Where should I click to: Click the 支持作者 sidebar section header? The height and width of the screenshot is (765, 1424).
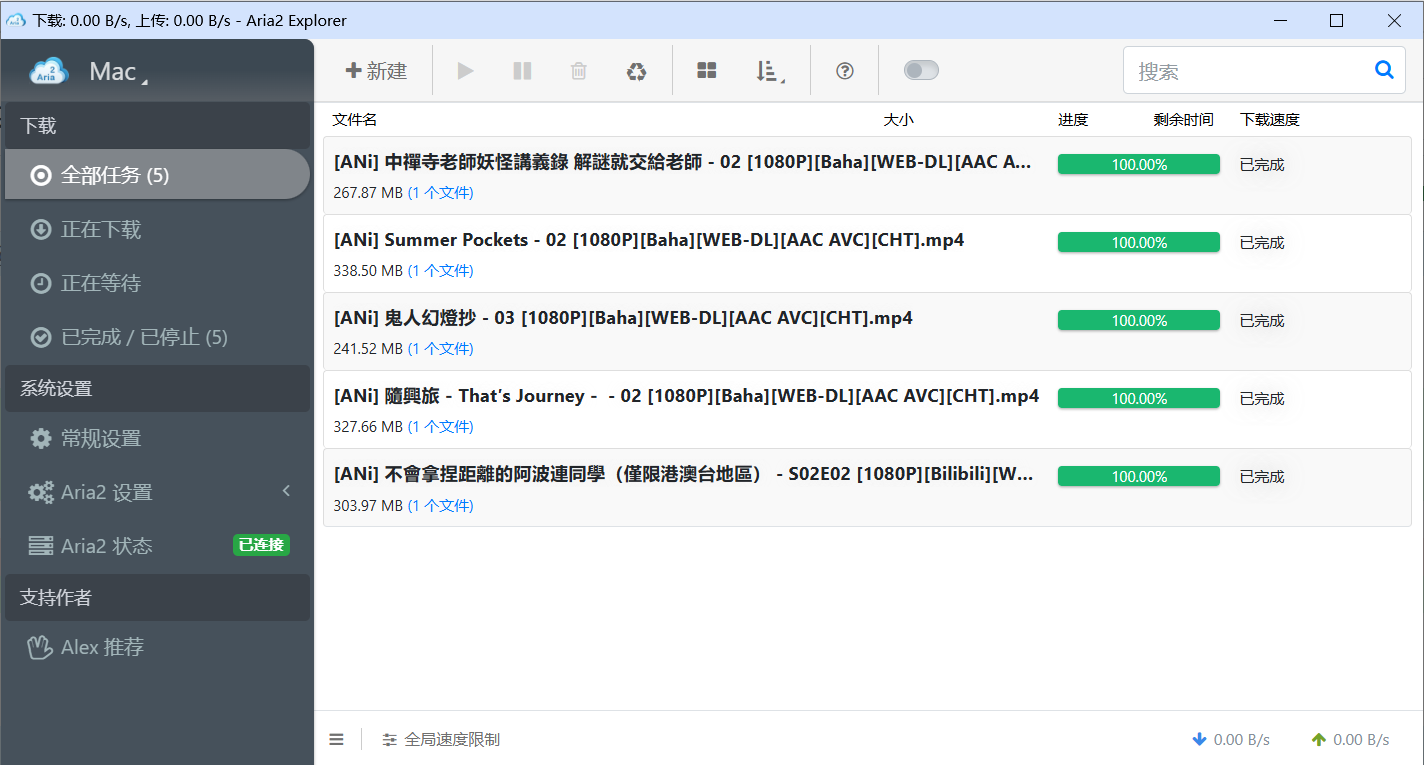pos(157,597)
